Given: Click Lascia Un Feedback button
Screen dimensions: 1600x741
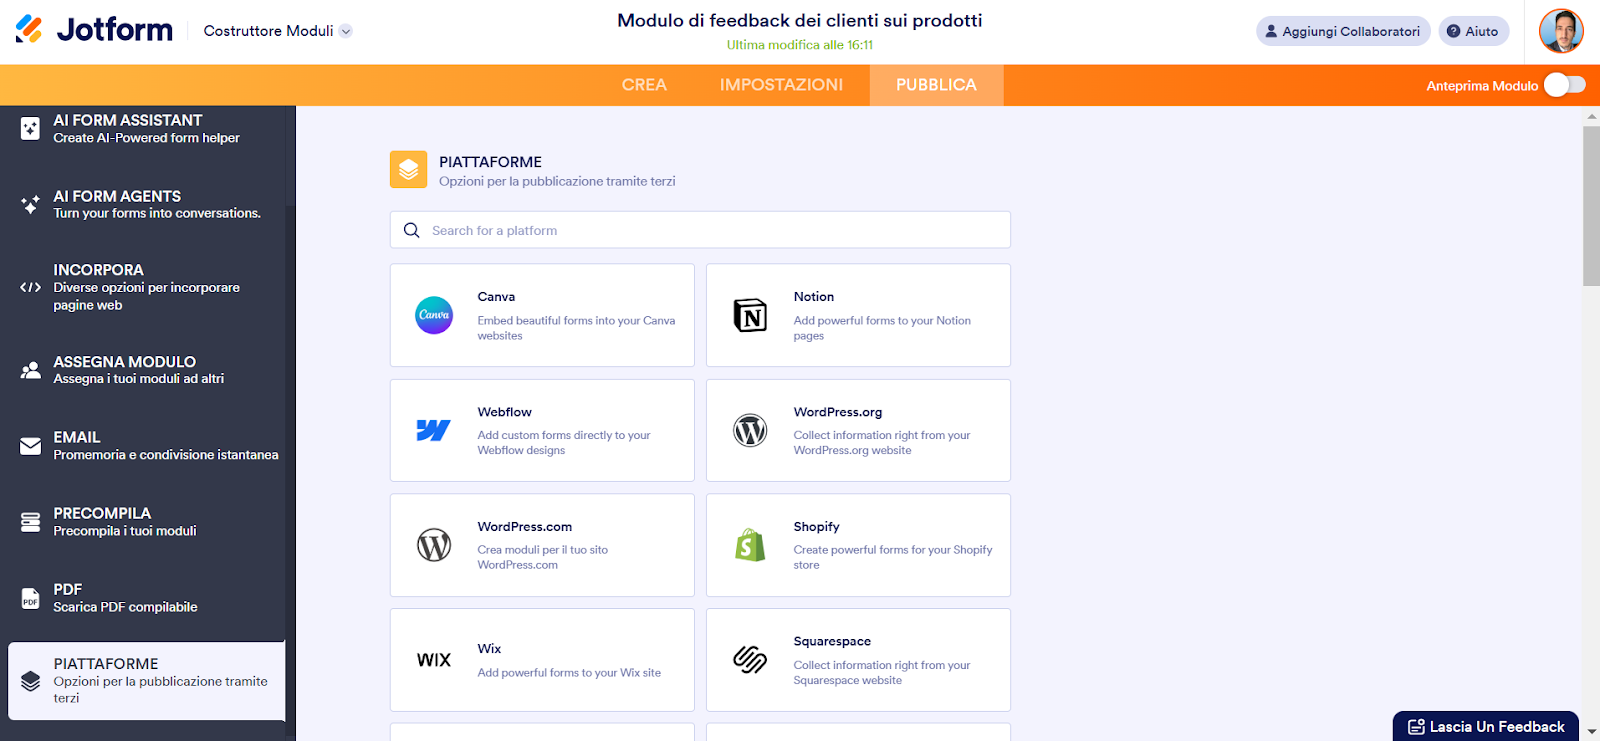Looking at the screenshot, I should [x=1486, y=726].
